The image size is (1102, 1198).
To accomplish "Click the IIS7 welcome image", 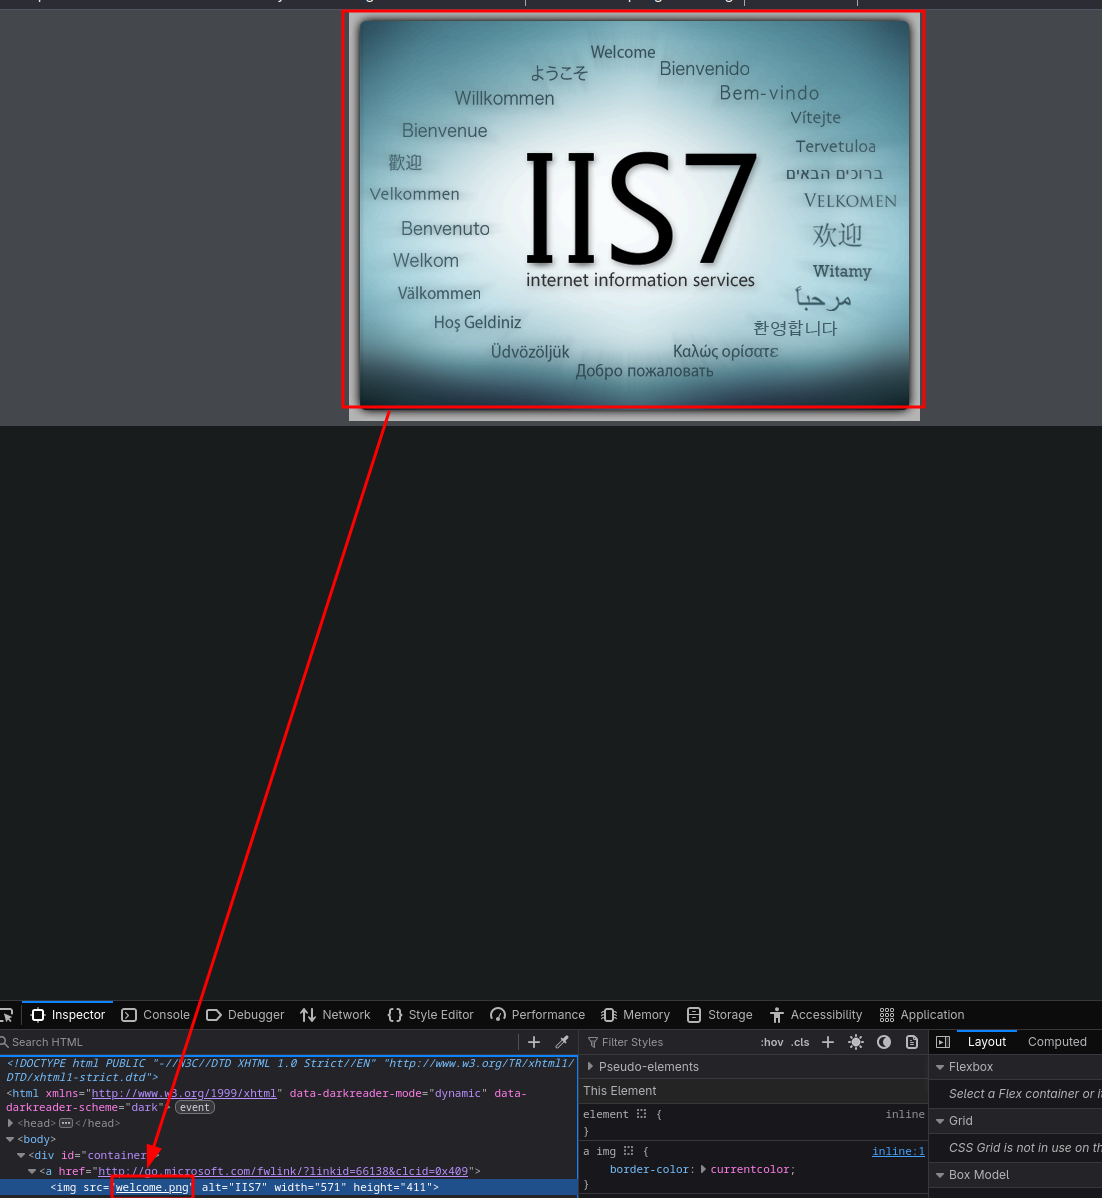I will point(634,214).
